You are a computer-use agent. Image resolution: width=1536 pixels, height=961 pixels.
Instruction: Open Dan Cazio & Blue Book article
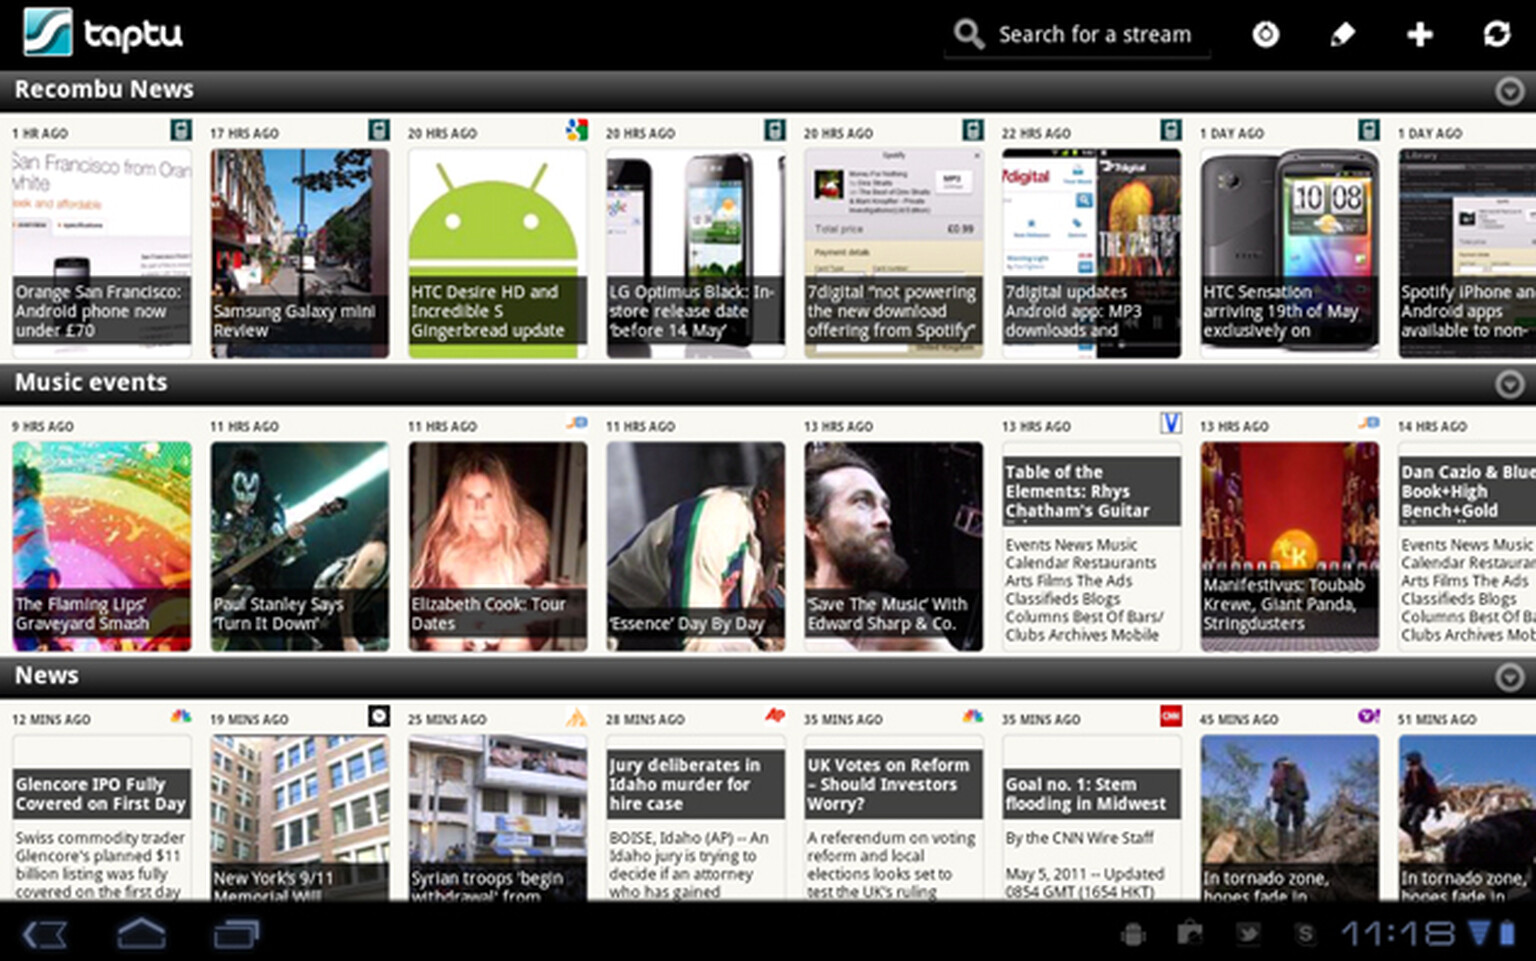pyautogui.click(x=1467, y=546)
